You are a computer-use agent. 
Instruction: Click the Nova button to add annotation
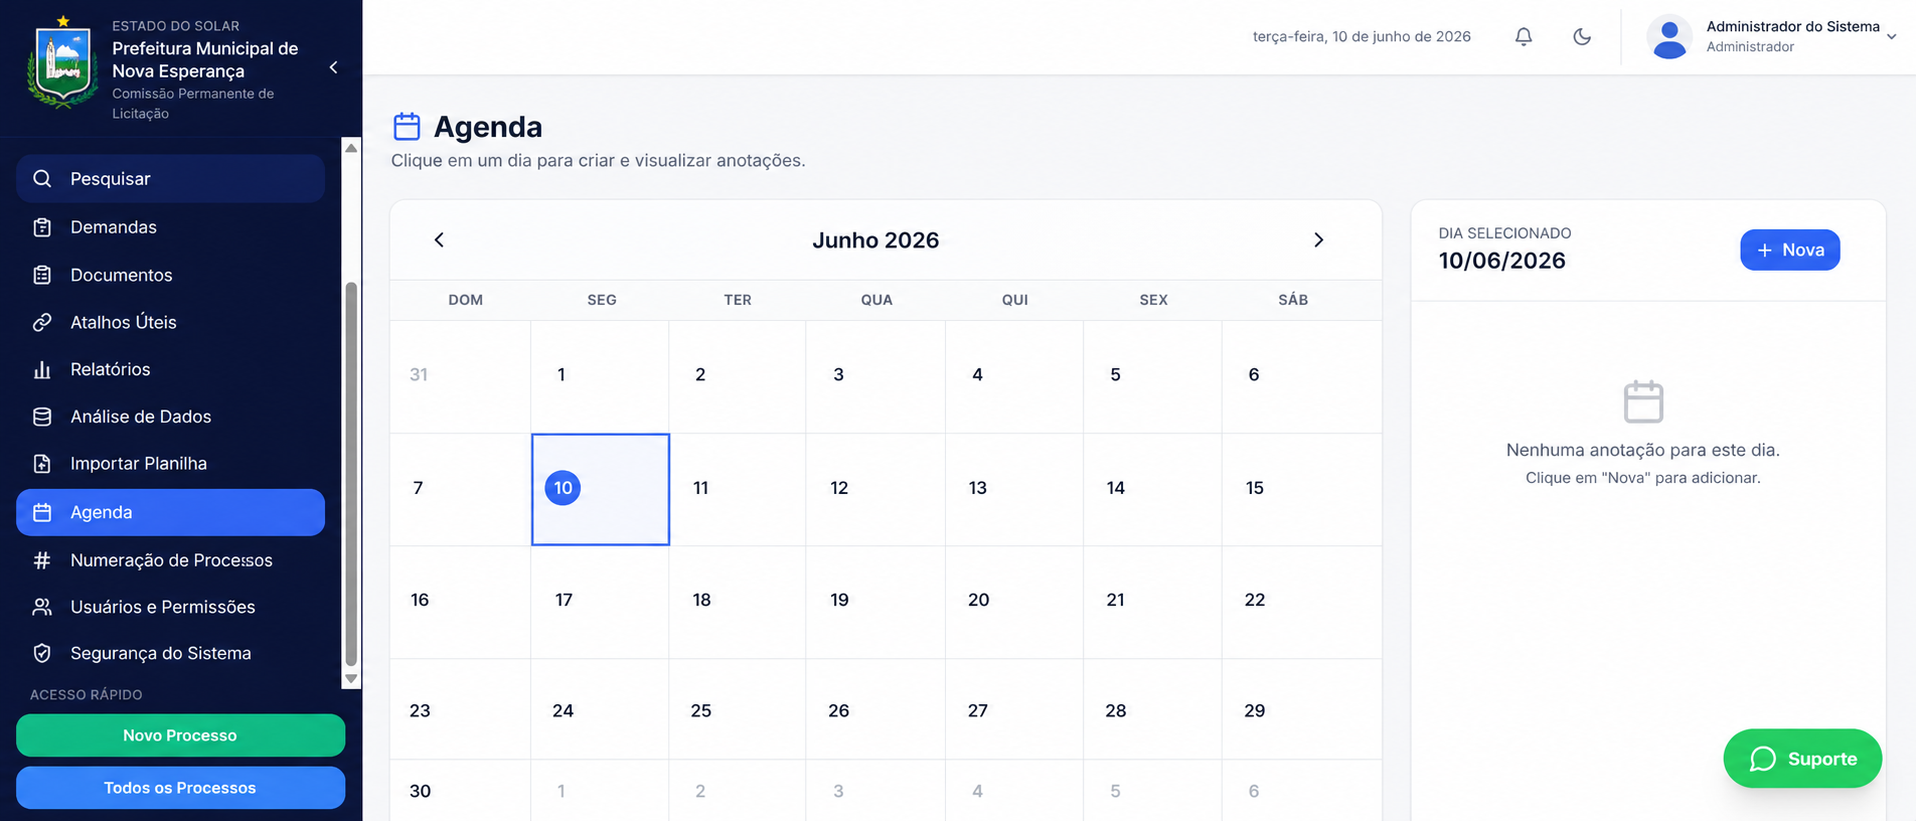tap(1790, 250)
